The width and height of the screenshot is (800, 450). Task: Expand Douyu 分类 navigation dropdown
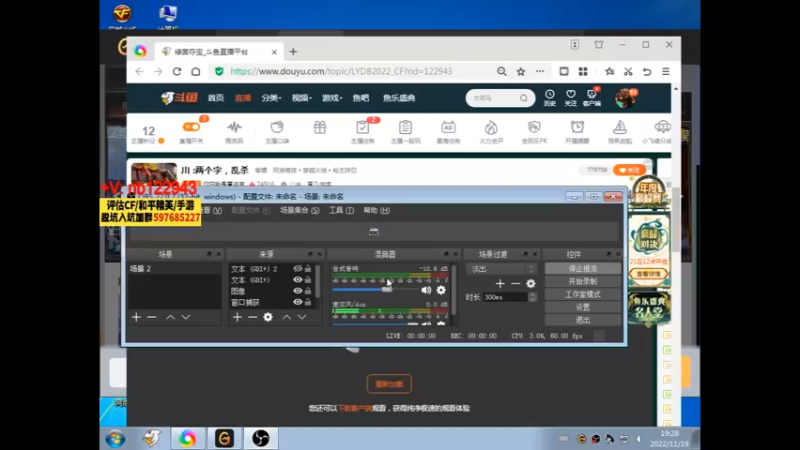click(x=271, y=98)
